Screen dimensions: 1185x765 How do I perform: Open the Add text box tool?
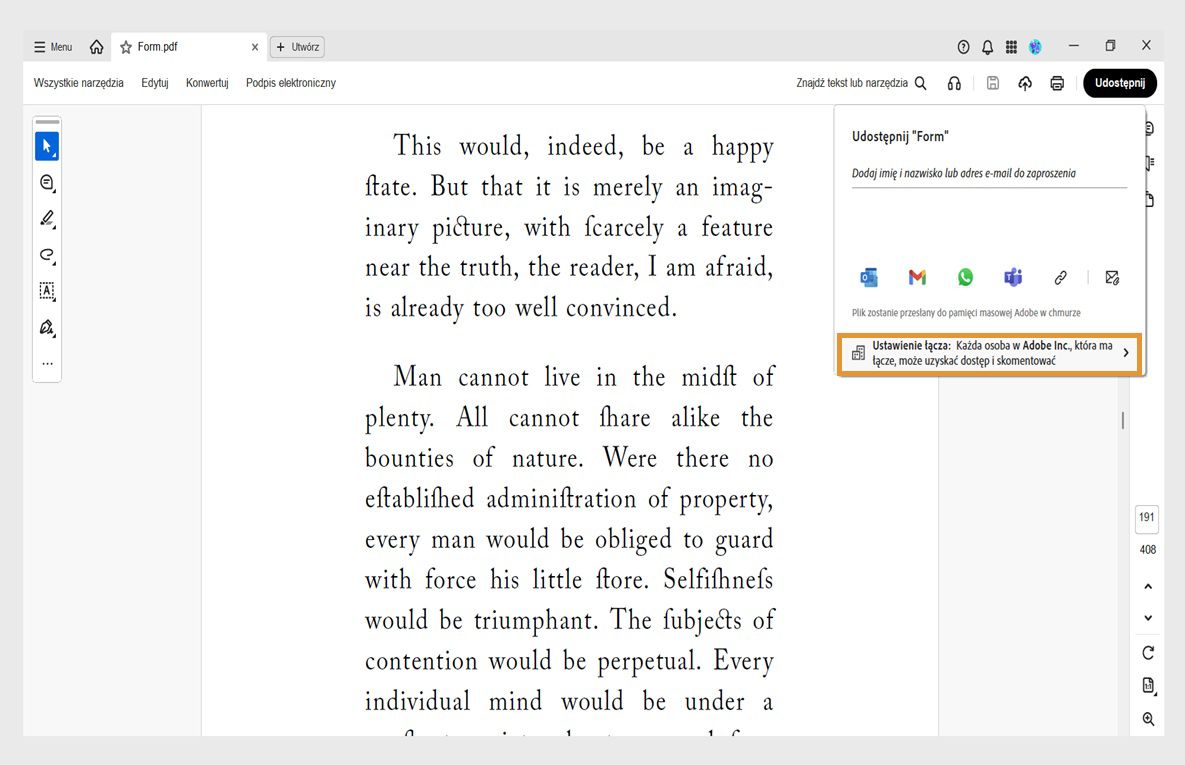[x=46, y=291]
